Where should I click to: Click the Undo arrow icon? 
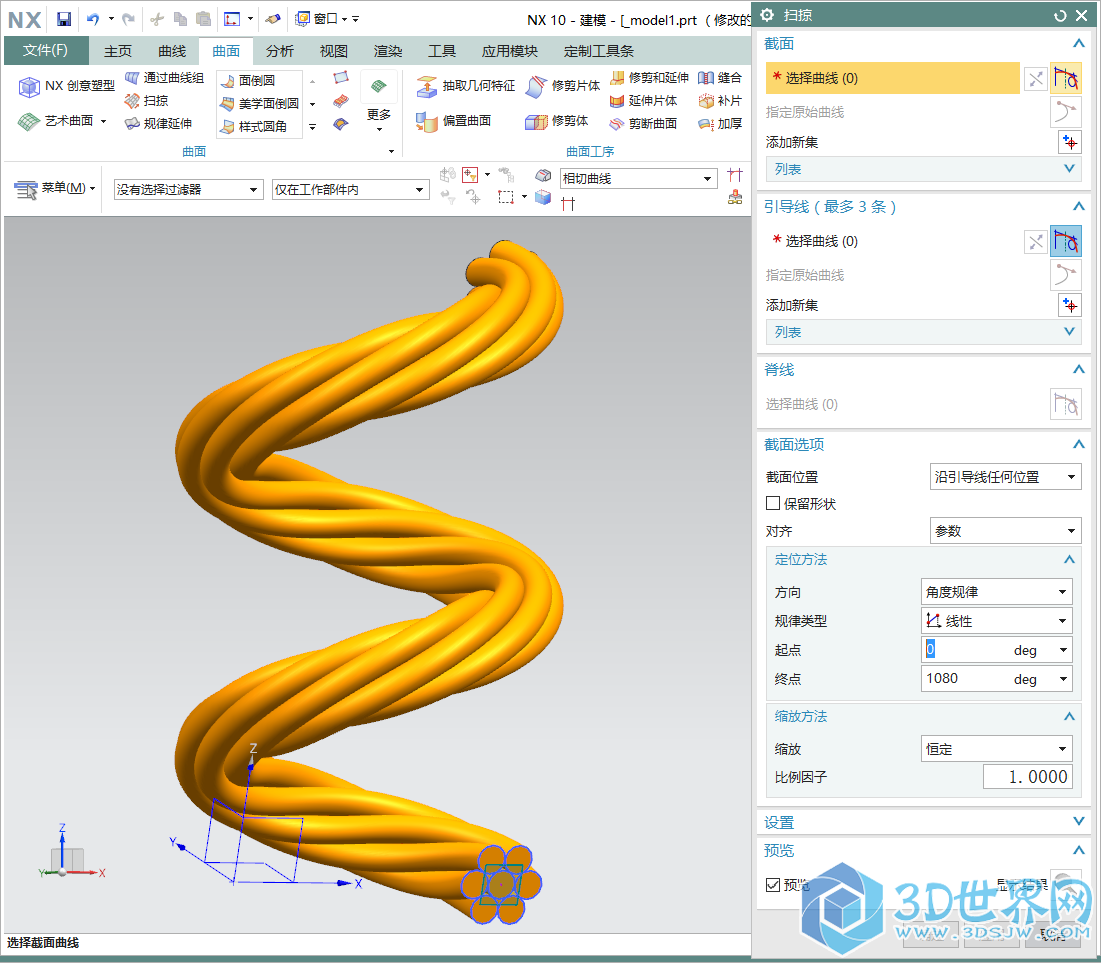pos(92,19)
